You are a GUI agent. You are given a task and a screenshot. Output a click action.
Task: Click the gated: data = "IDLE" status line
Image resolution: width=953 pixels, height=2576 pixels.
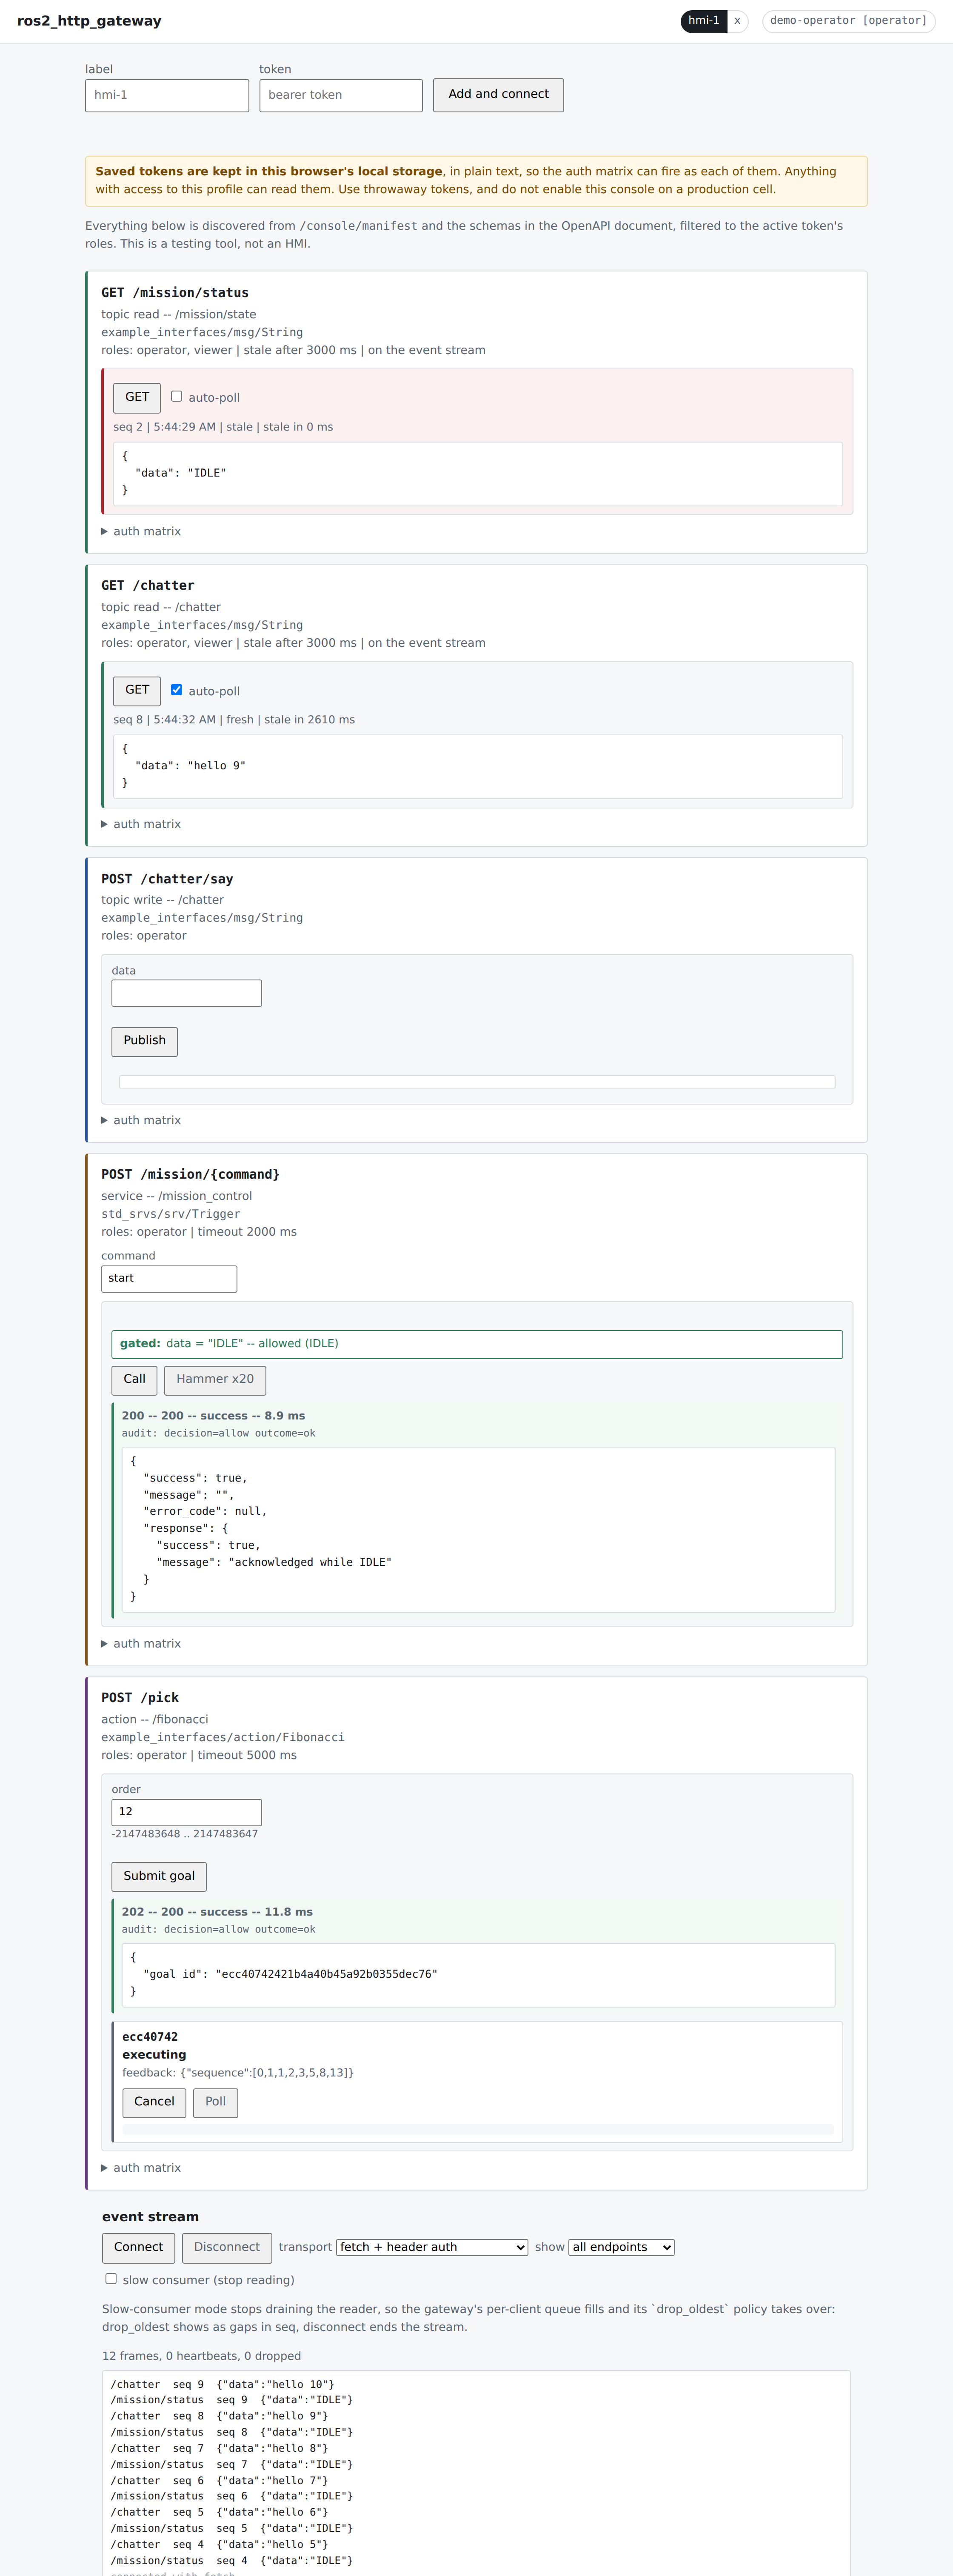point(477,1345)
